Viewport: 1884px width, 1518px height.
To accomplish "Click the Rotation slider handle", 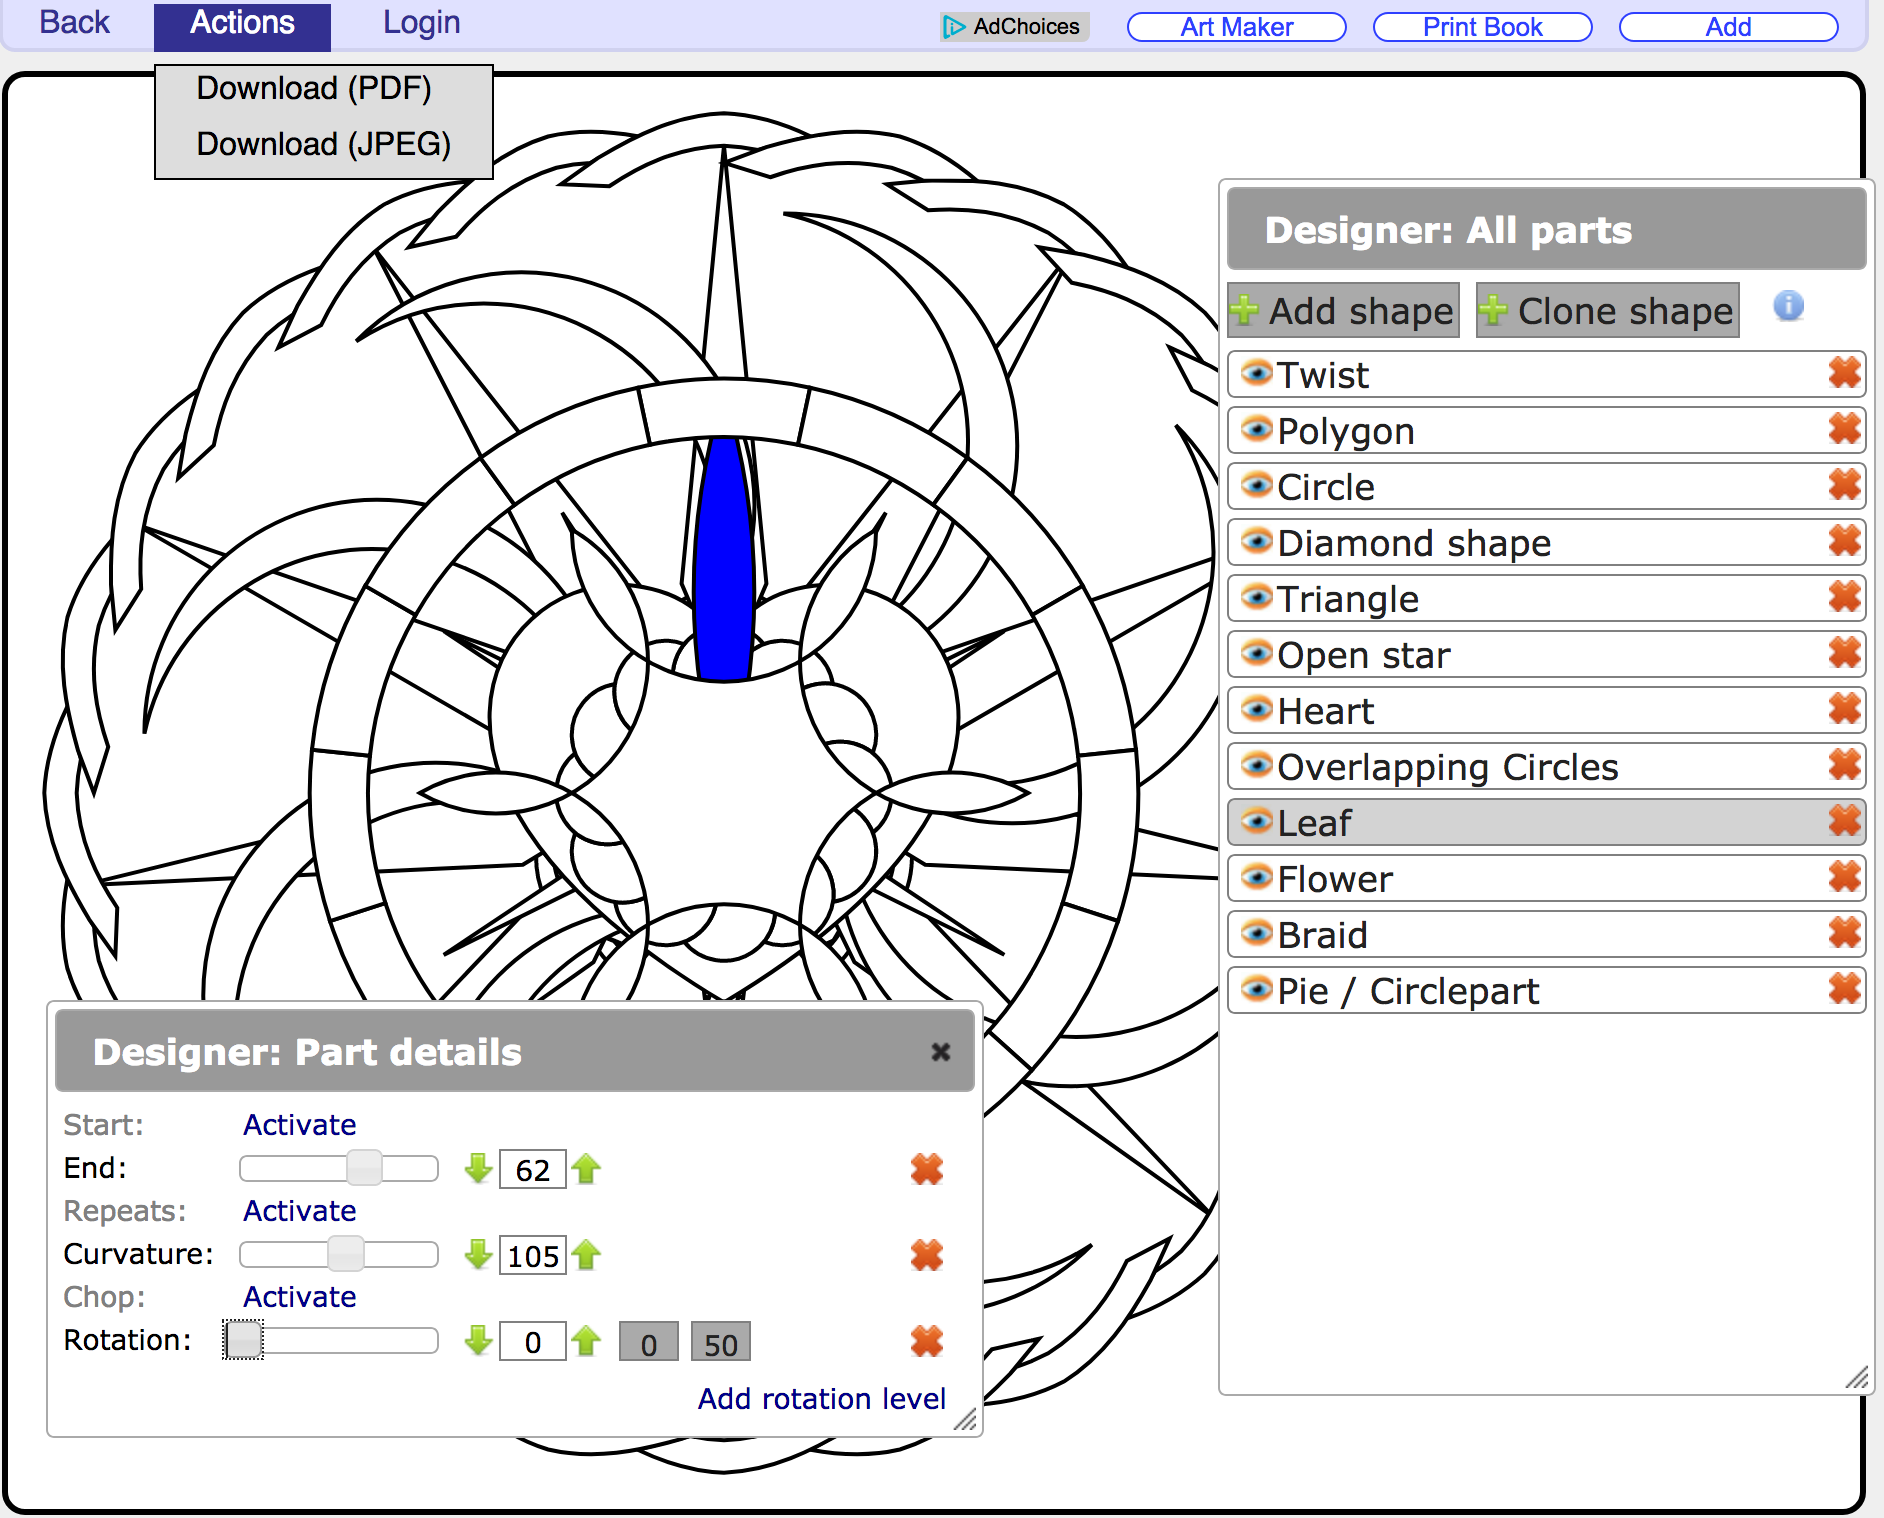I will click(243, 1339).
